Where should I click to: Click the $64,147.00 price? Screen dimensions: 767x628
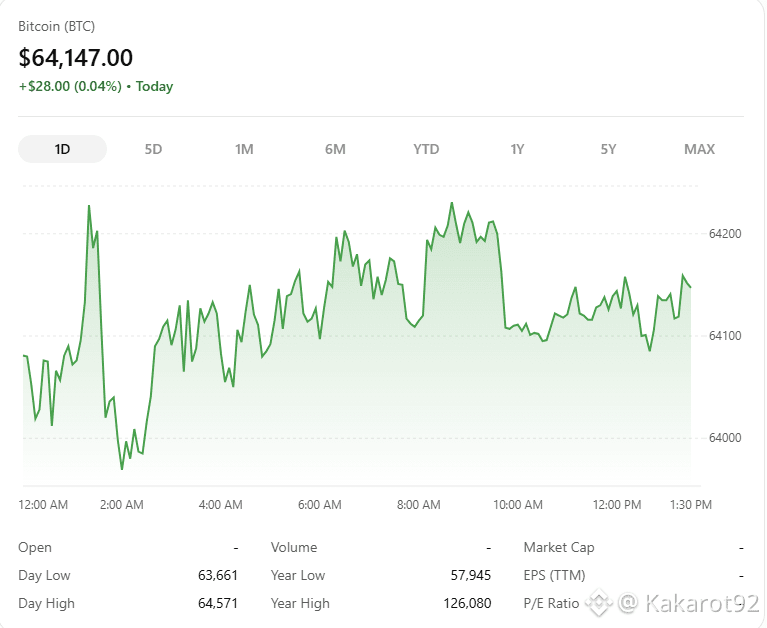(75, 57)
